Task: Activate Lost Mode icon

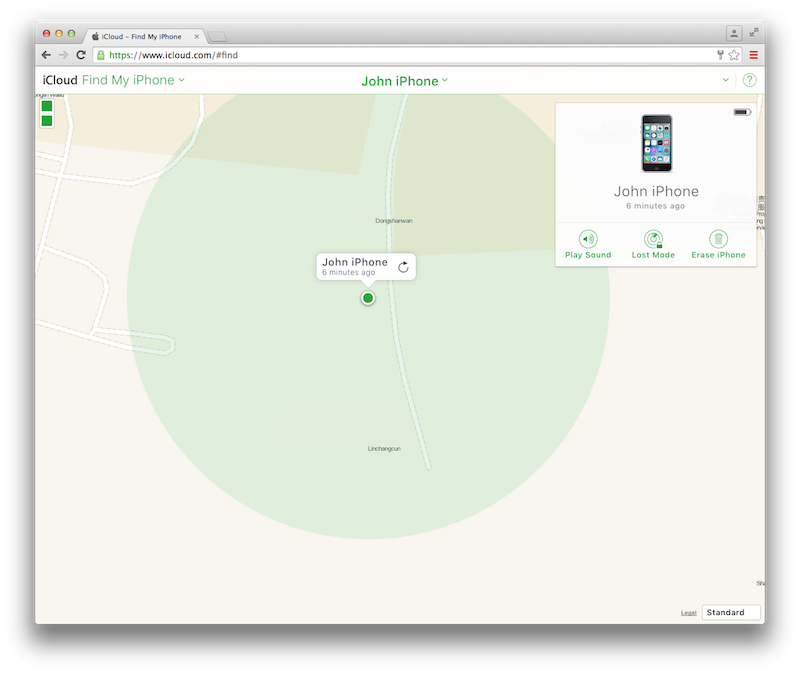Action: (x=654, y=239)
